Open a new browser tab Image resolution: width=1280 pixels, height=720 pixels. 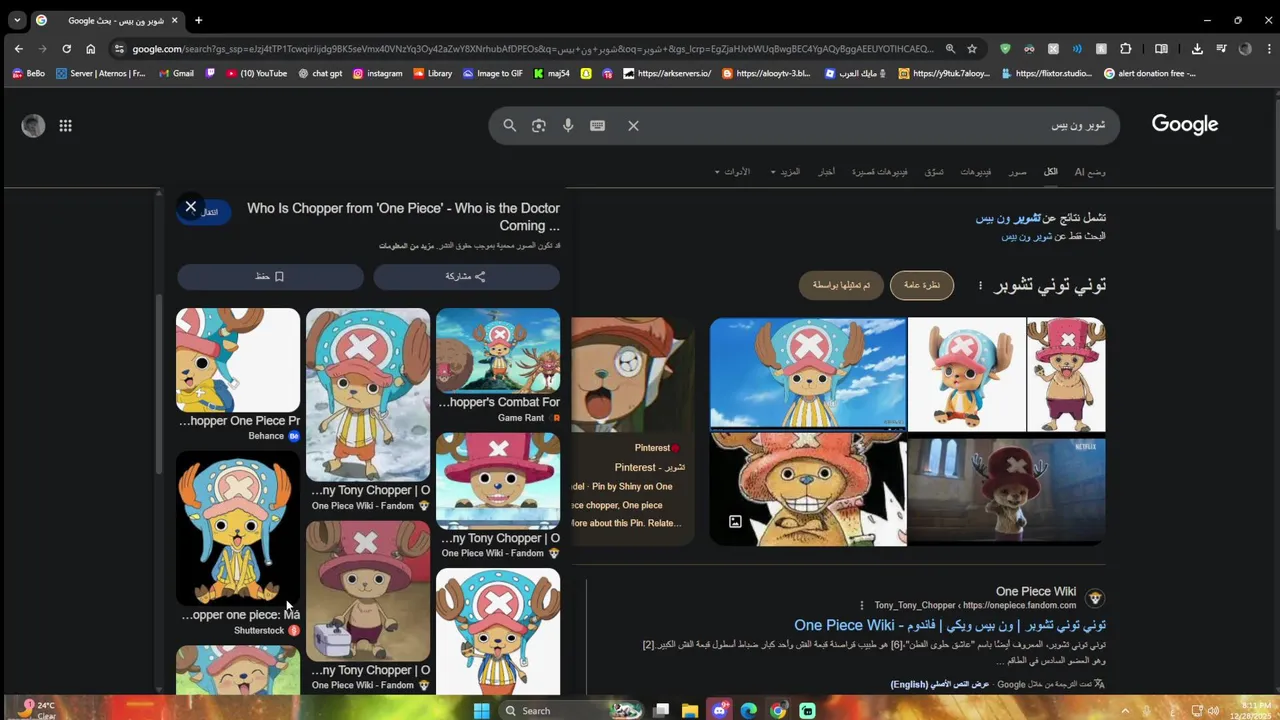pos(198,20)
